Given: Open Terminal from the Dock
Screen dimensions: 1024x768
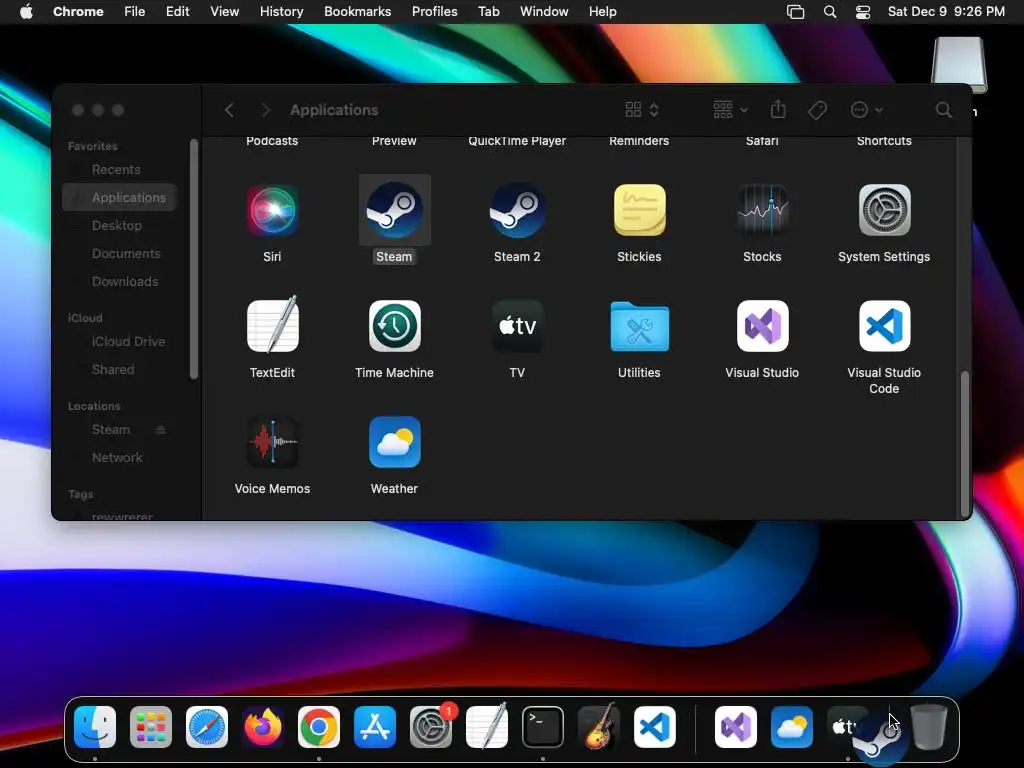Looking at the screenshot, I should click(x=543, y=727).
